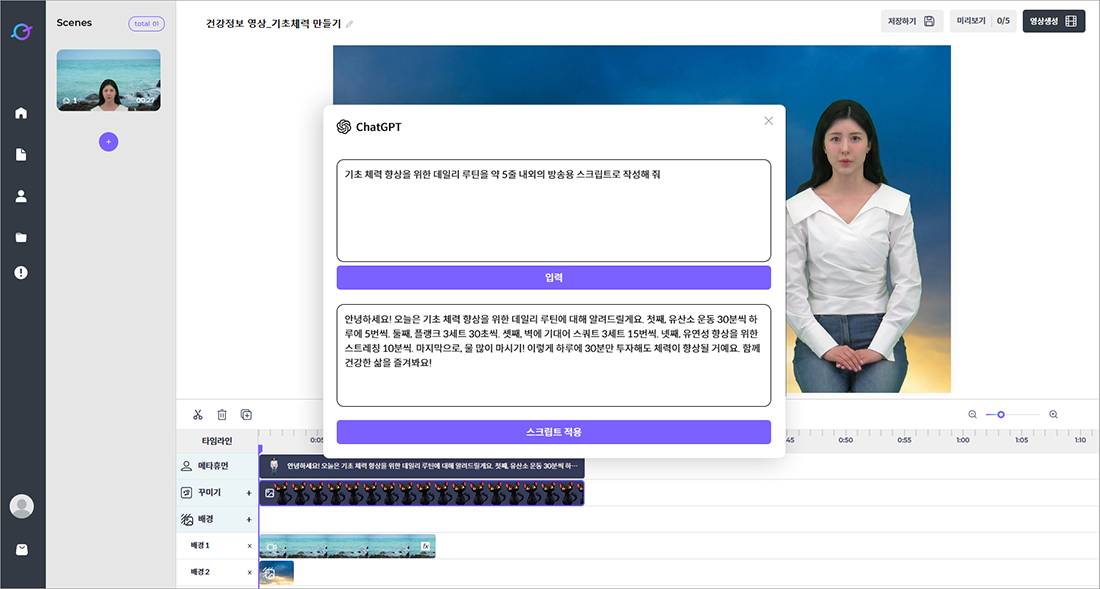Expand the 배경 track with its plus button
1100x589 pixels.
tap(248, 519)
